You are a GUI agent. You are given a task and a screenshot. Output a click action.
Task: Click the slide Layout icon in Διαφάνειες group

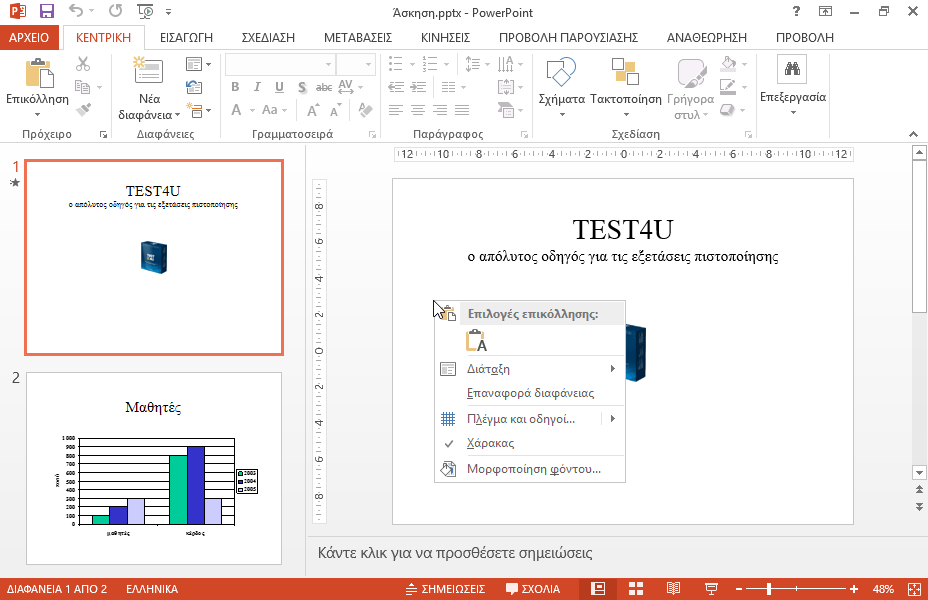coord(194,63)
